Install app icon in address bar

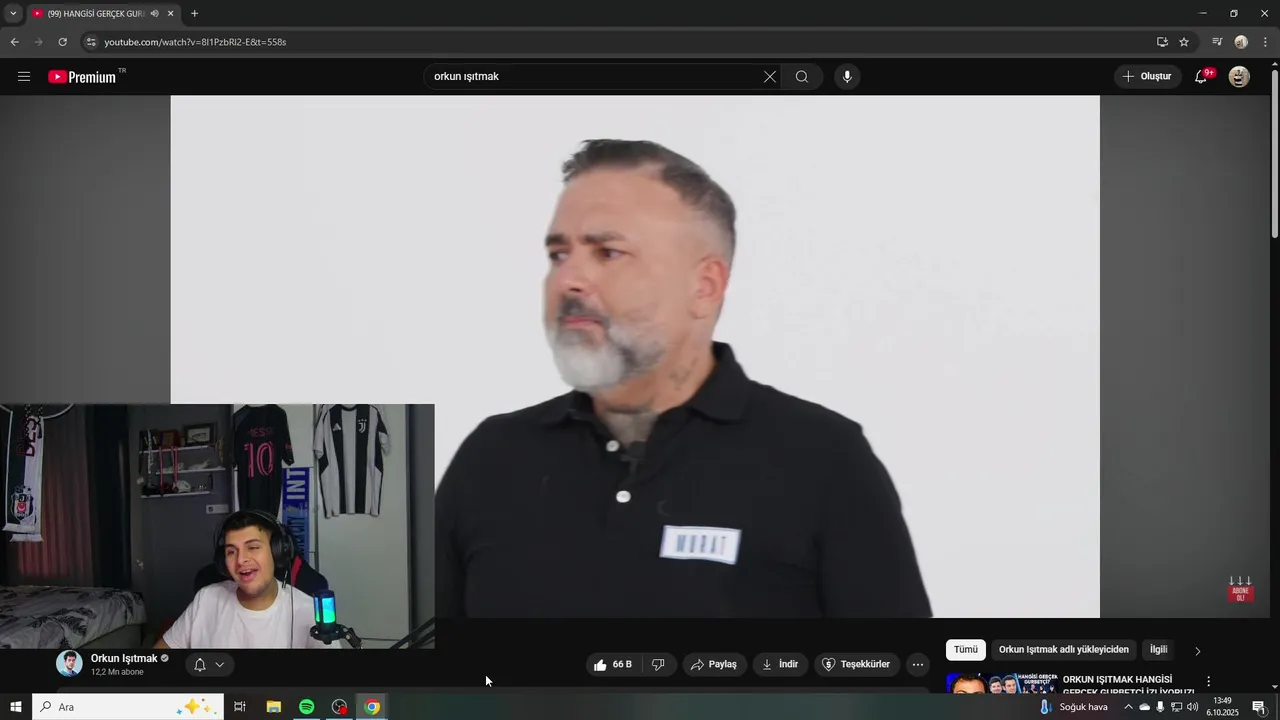1162,42
